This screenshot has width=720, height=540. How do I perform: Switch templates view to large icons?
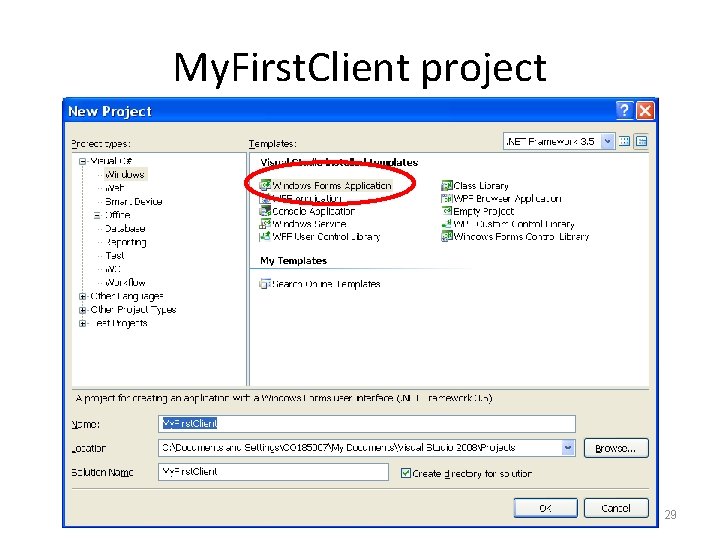(x=624, y=141)
